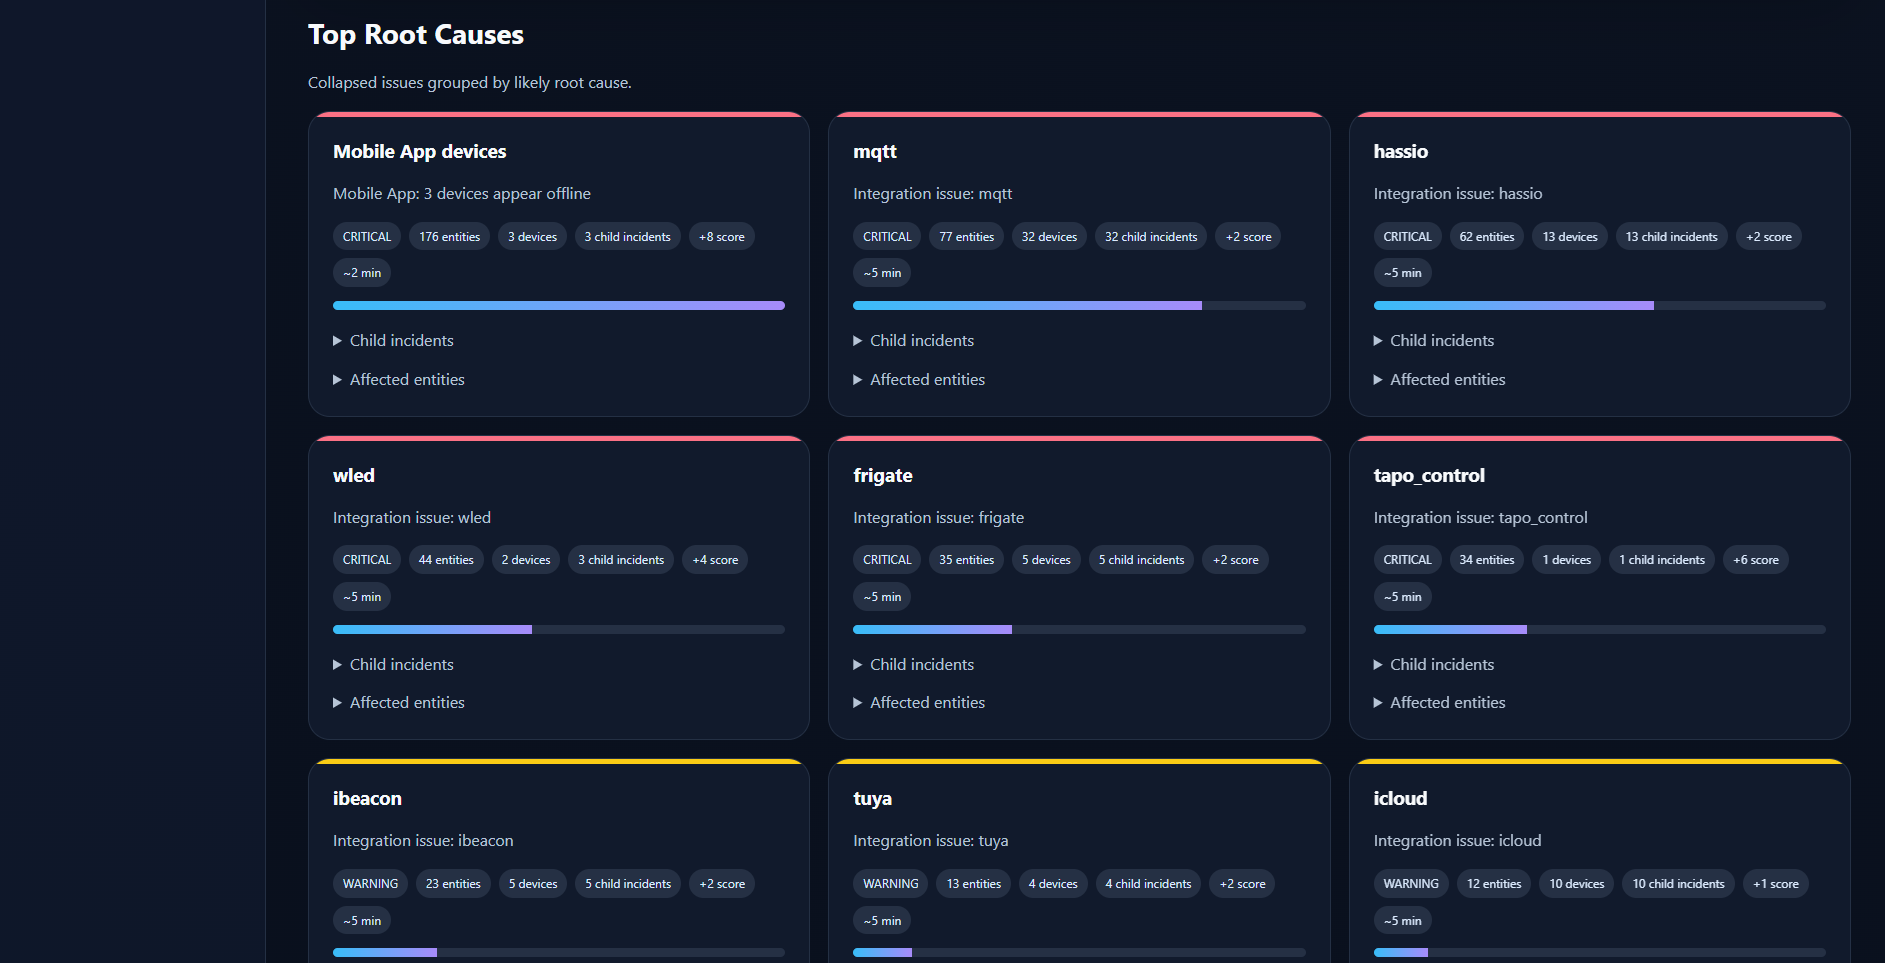Click the 4 devices badge
The image size is (1885, 963).
coord(1053,884)
